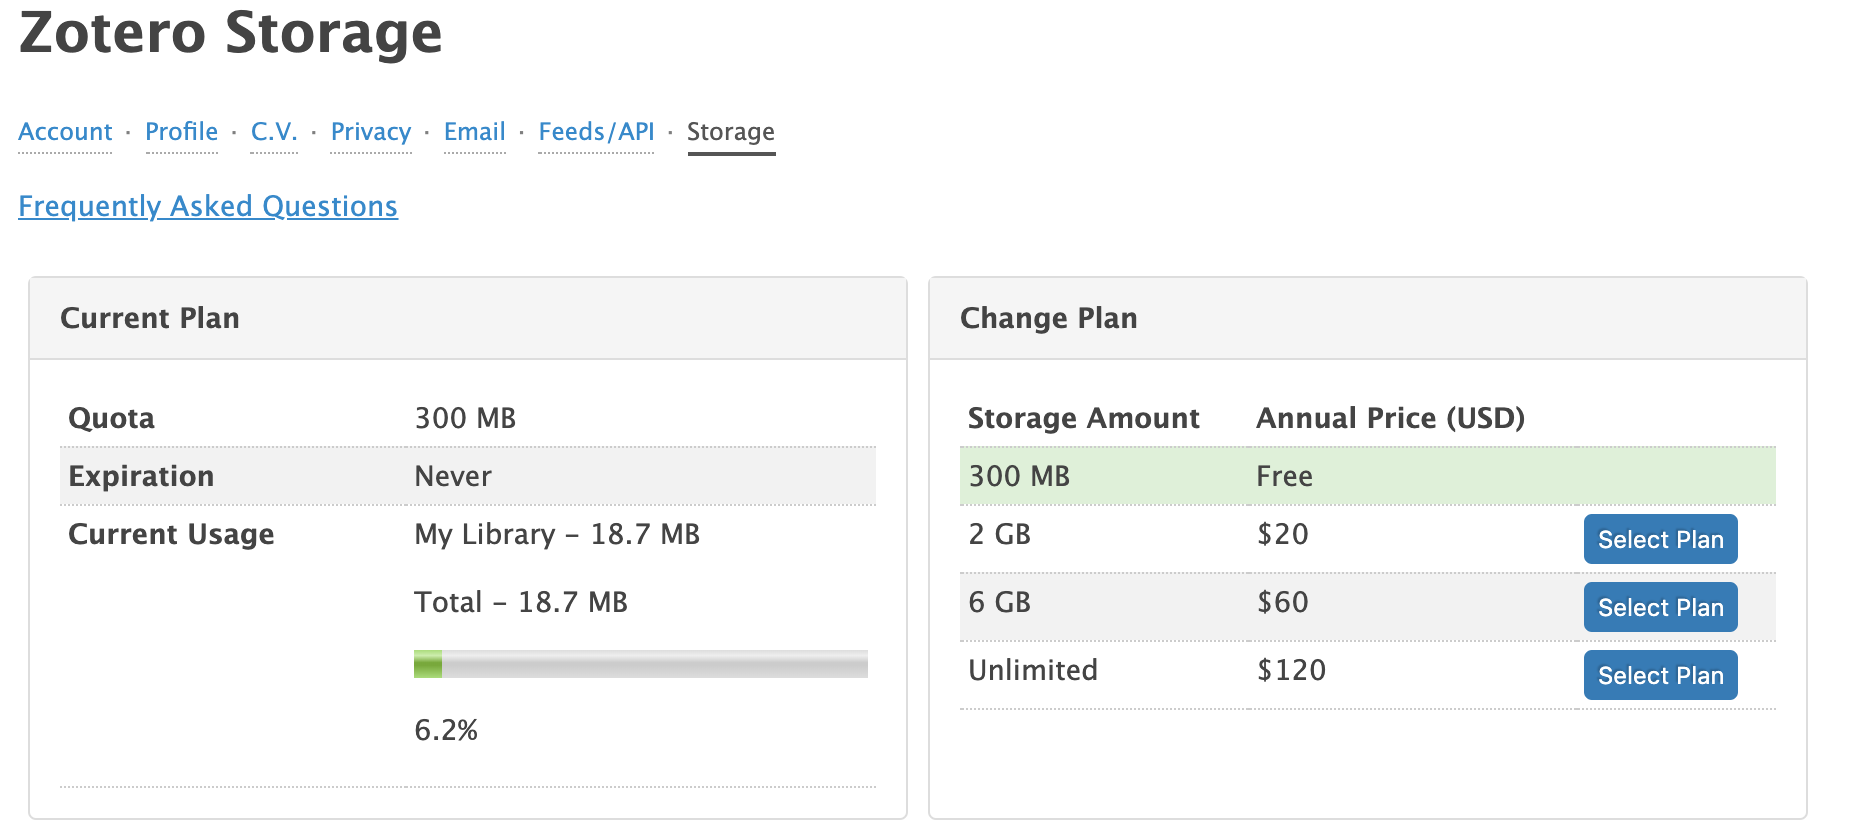This screenshot has height=838, width=1858.
Task: Click the "Quota" row label
Action: [111, 418]
